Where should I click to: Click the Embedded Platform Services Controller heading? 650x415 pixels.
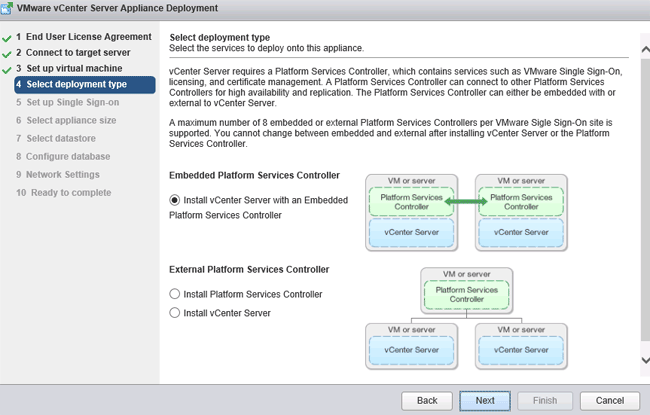pos(254,175)
